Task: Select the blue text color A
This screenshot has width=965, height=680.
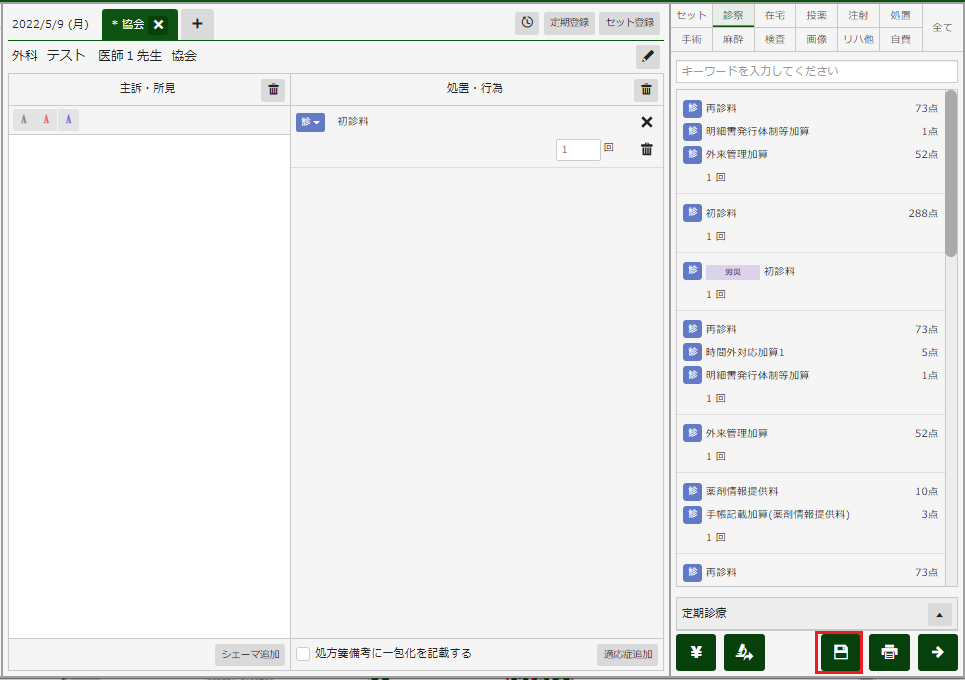Action: point(68,119)
